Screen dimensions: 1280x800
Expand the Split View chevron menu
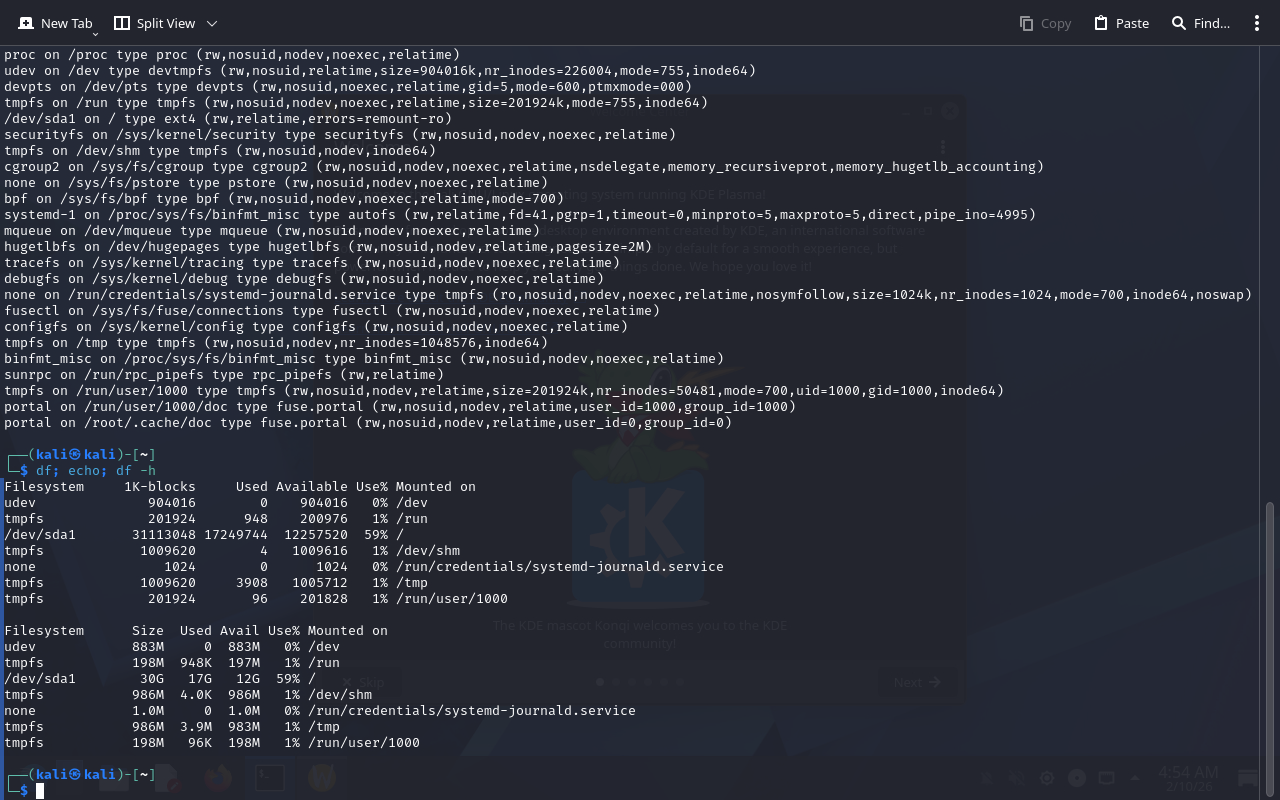pyautogui.click(x=212, y=23)
